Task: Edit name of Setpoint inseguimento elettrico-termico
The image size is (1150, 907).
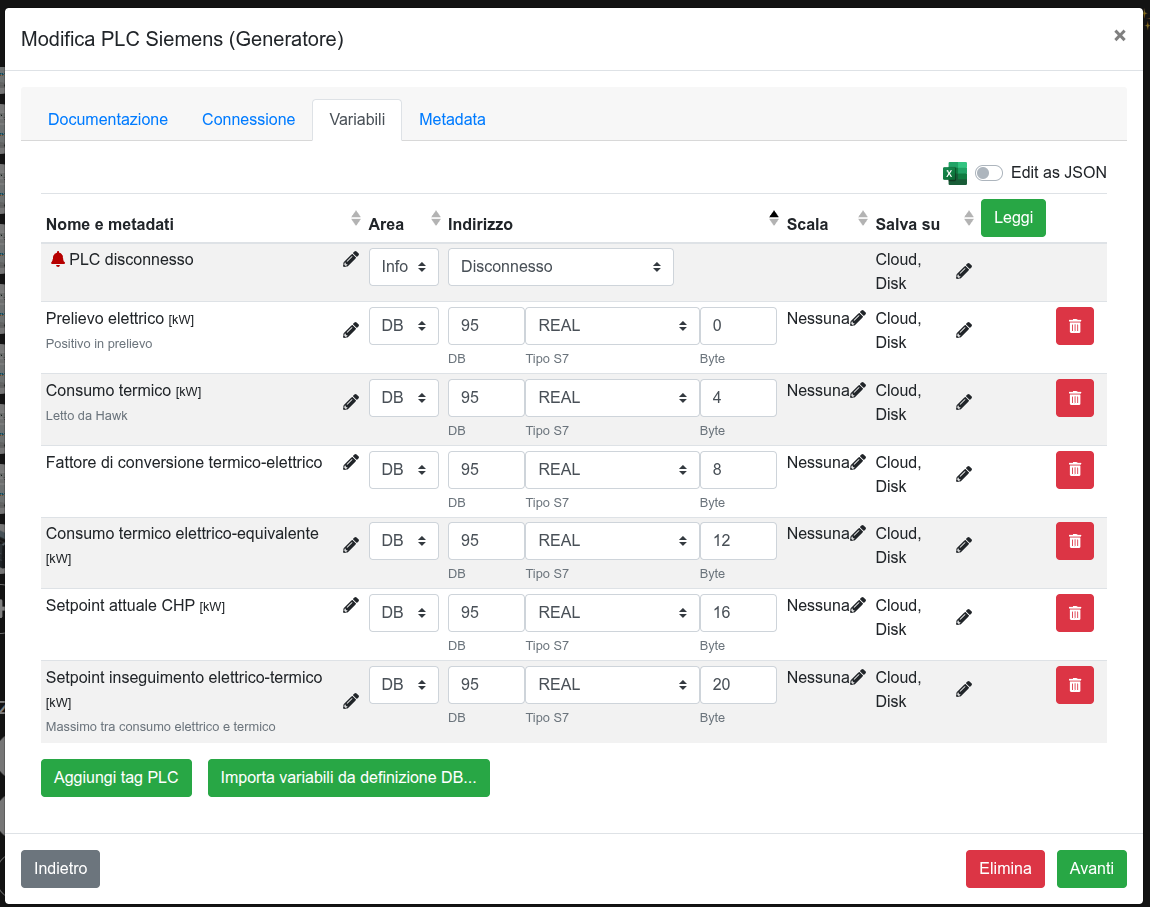Action: click(x=351, y=701)
